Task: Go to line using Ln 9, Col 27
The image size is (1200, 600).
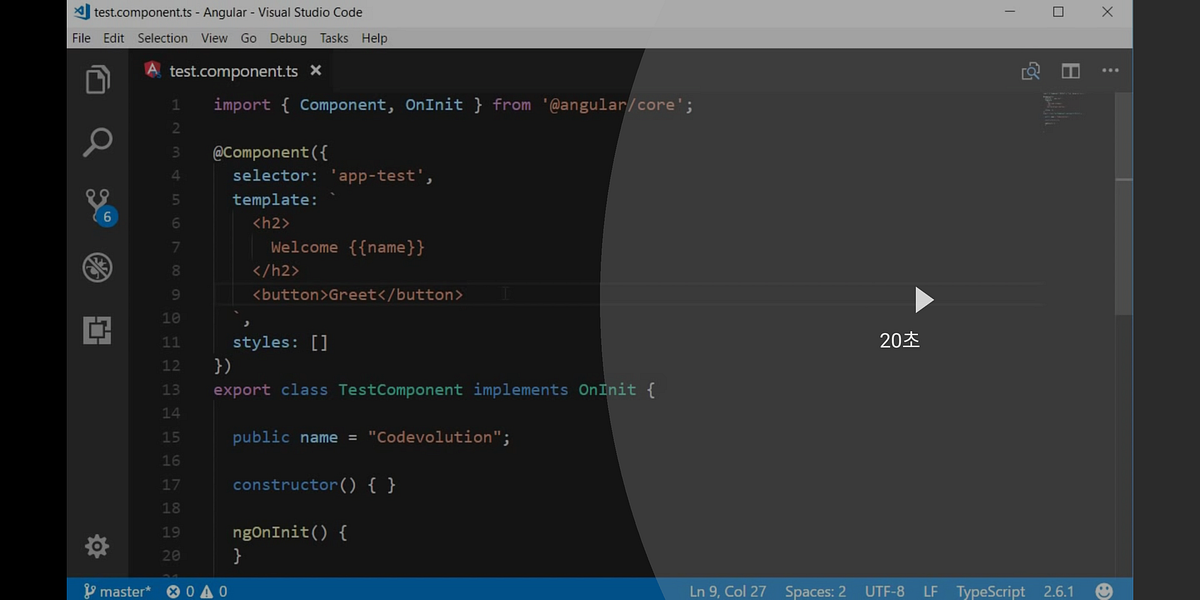Action: pos(728,590)
